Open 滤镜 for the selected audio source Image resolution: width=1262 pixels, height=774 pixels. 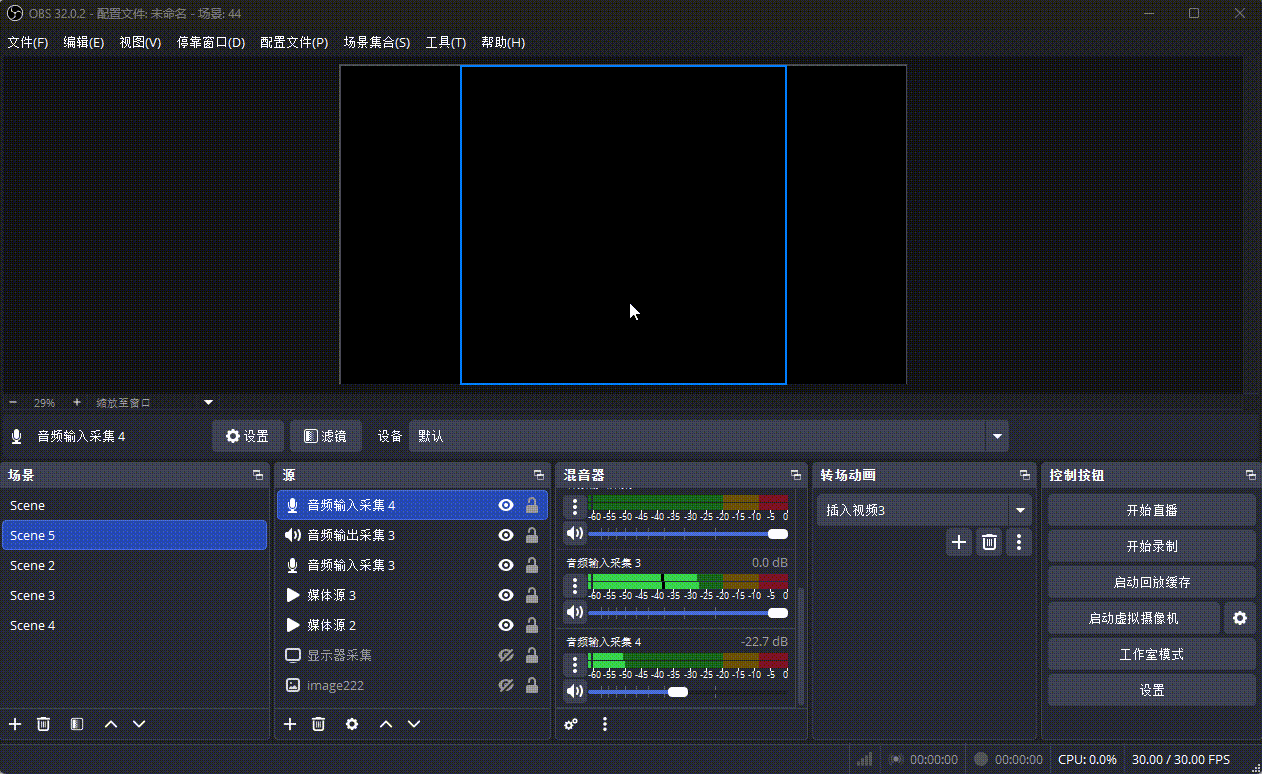pyautogui.click(x=325, y=435)
